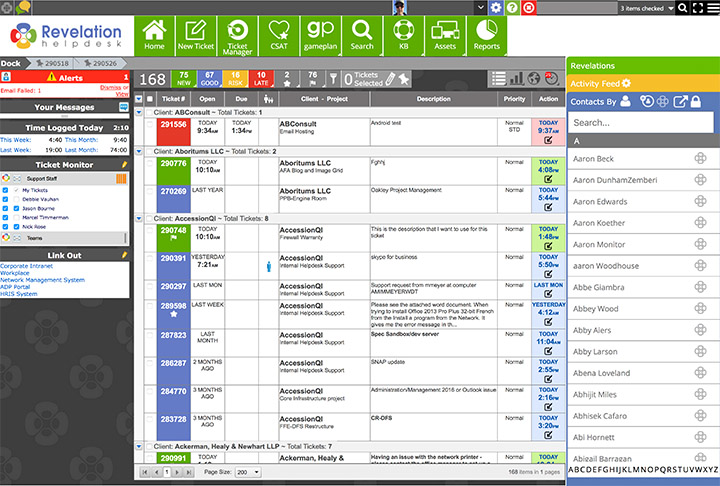Click 'Dismiss or View' link in Alerts

pyautogui.click(x=114, y=90)
